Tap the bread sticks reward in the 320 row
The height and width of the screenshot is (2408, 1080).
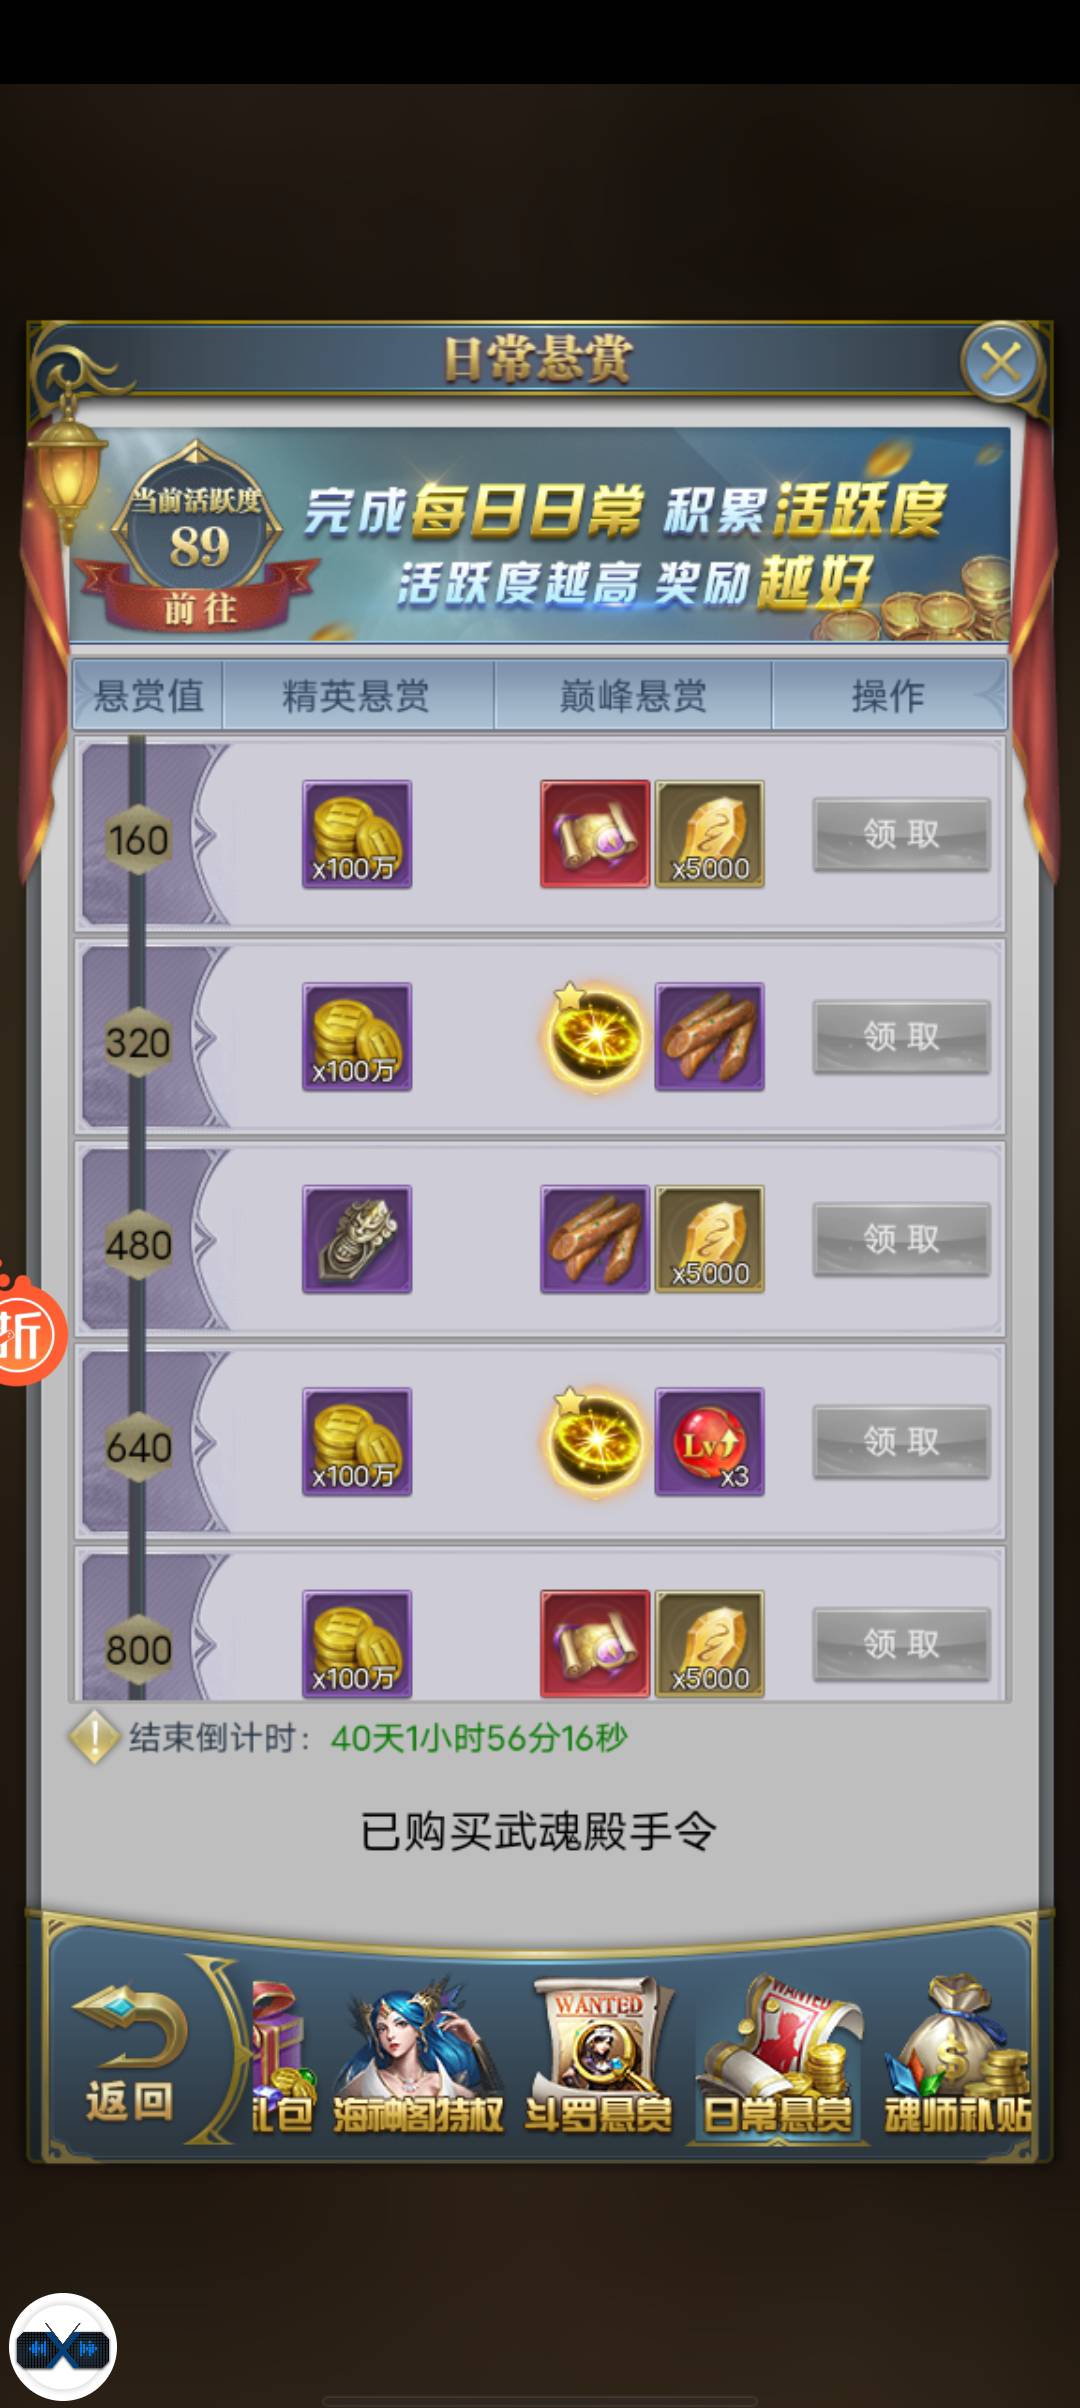pos(710,1036)
